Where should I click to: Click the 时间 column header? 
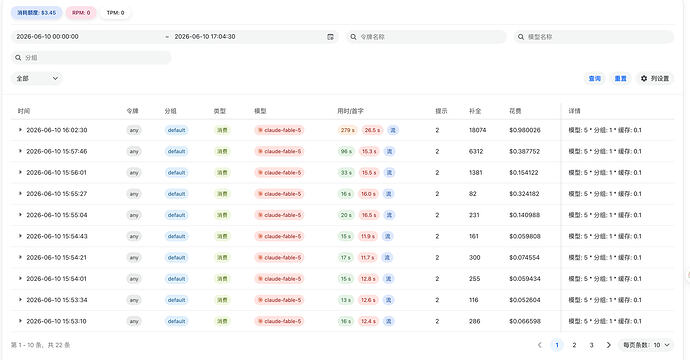coord(24,111)
